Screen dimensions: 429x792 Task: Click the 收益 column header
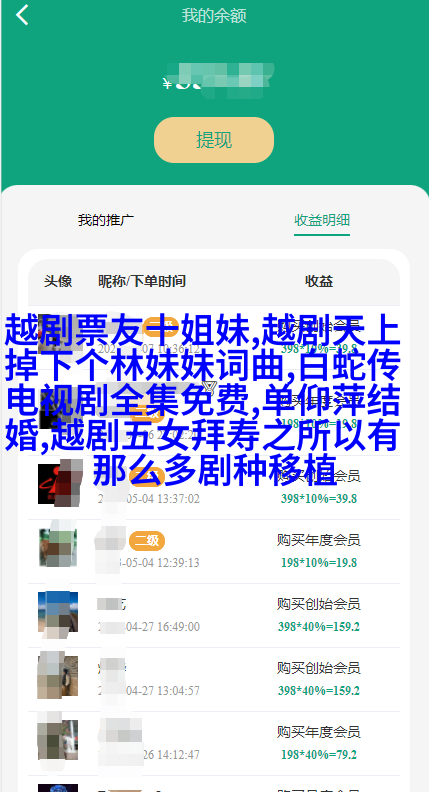[319, 281]
